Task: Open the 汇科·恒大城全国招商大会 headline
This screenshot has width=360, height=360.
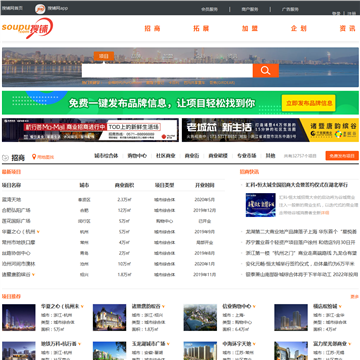Action: click(297, 185)
